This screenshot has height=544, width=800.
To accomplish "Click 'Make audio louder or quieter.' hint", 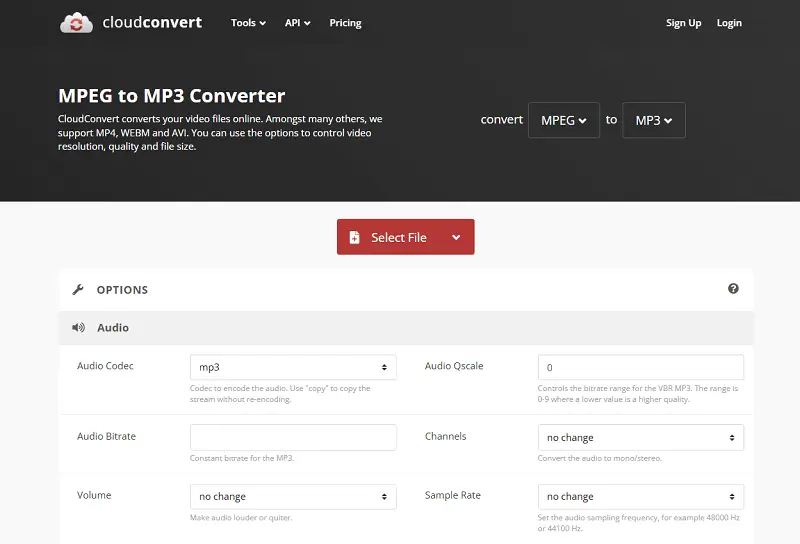I will point(241,517).
